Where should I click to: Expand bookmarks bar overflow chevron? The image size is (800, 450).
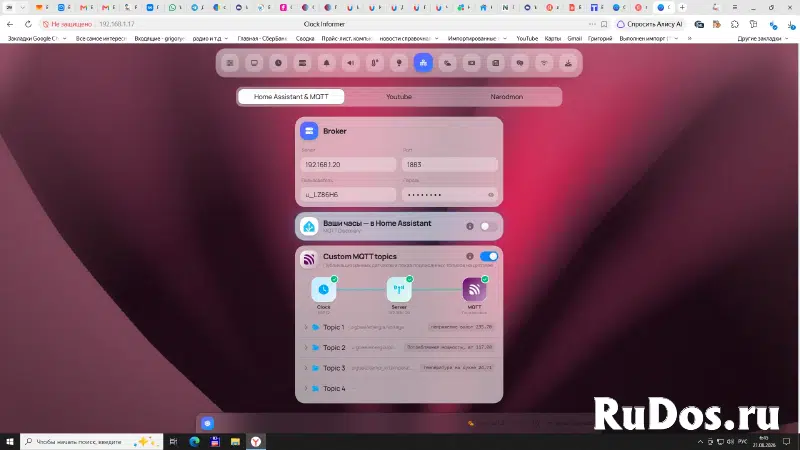[x=690, y=38]
